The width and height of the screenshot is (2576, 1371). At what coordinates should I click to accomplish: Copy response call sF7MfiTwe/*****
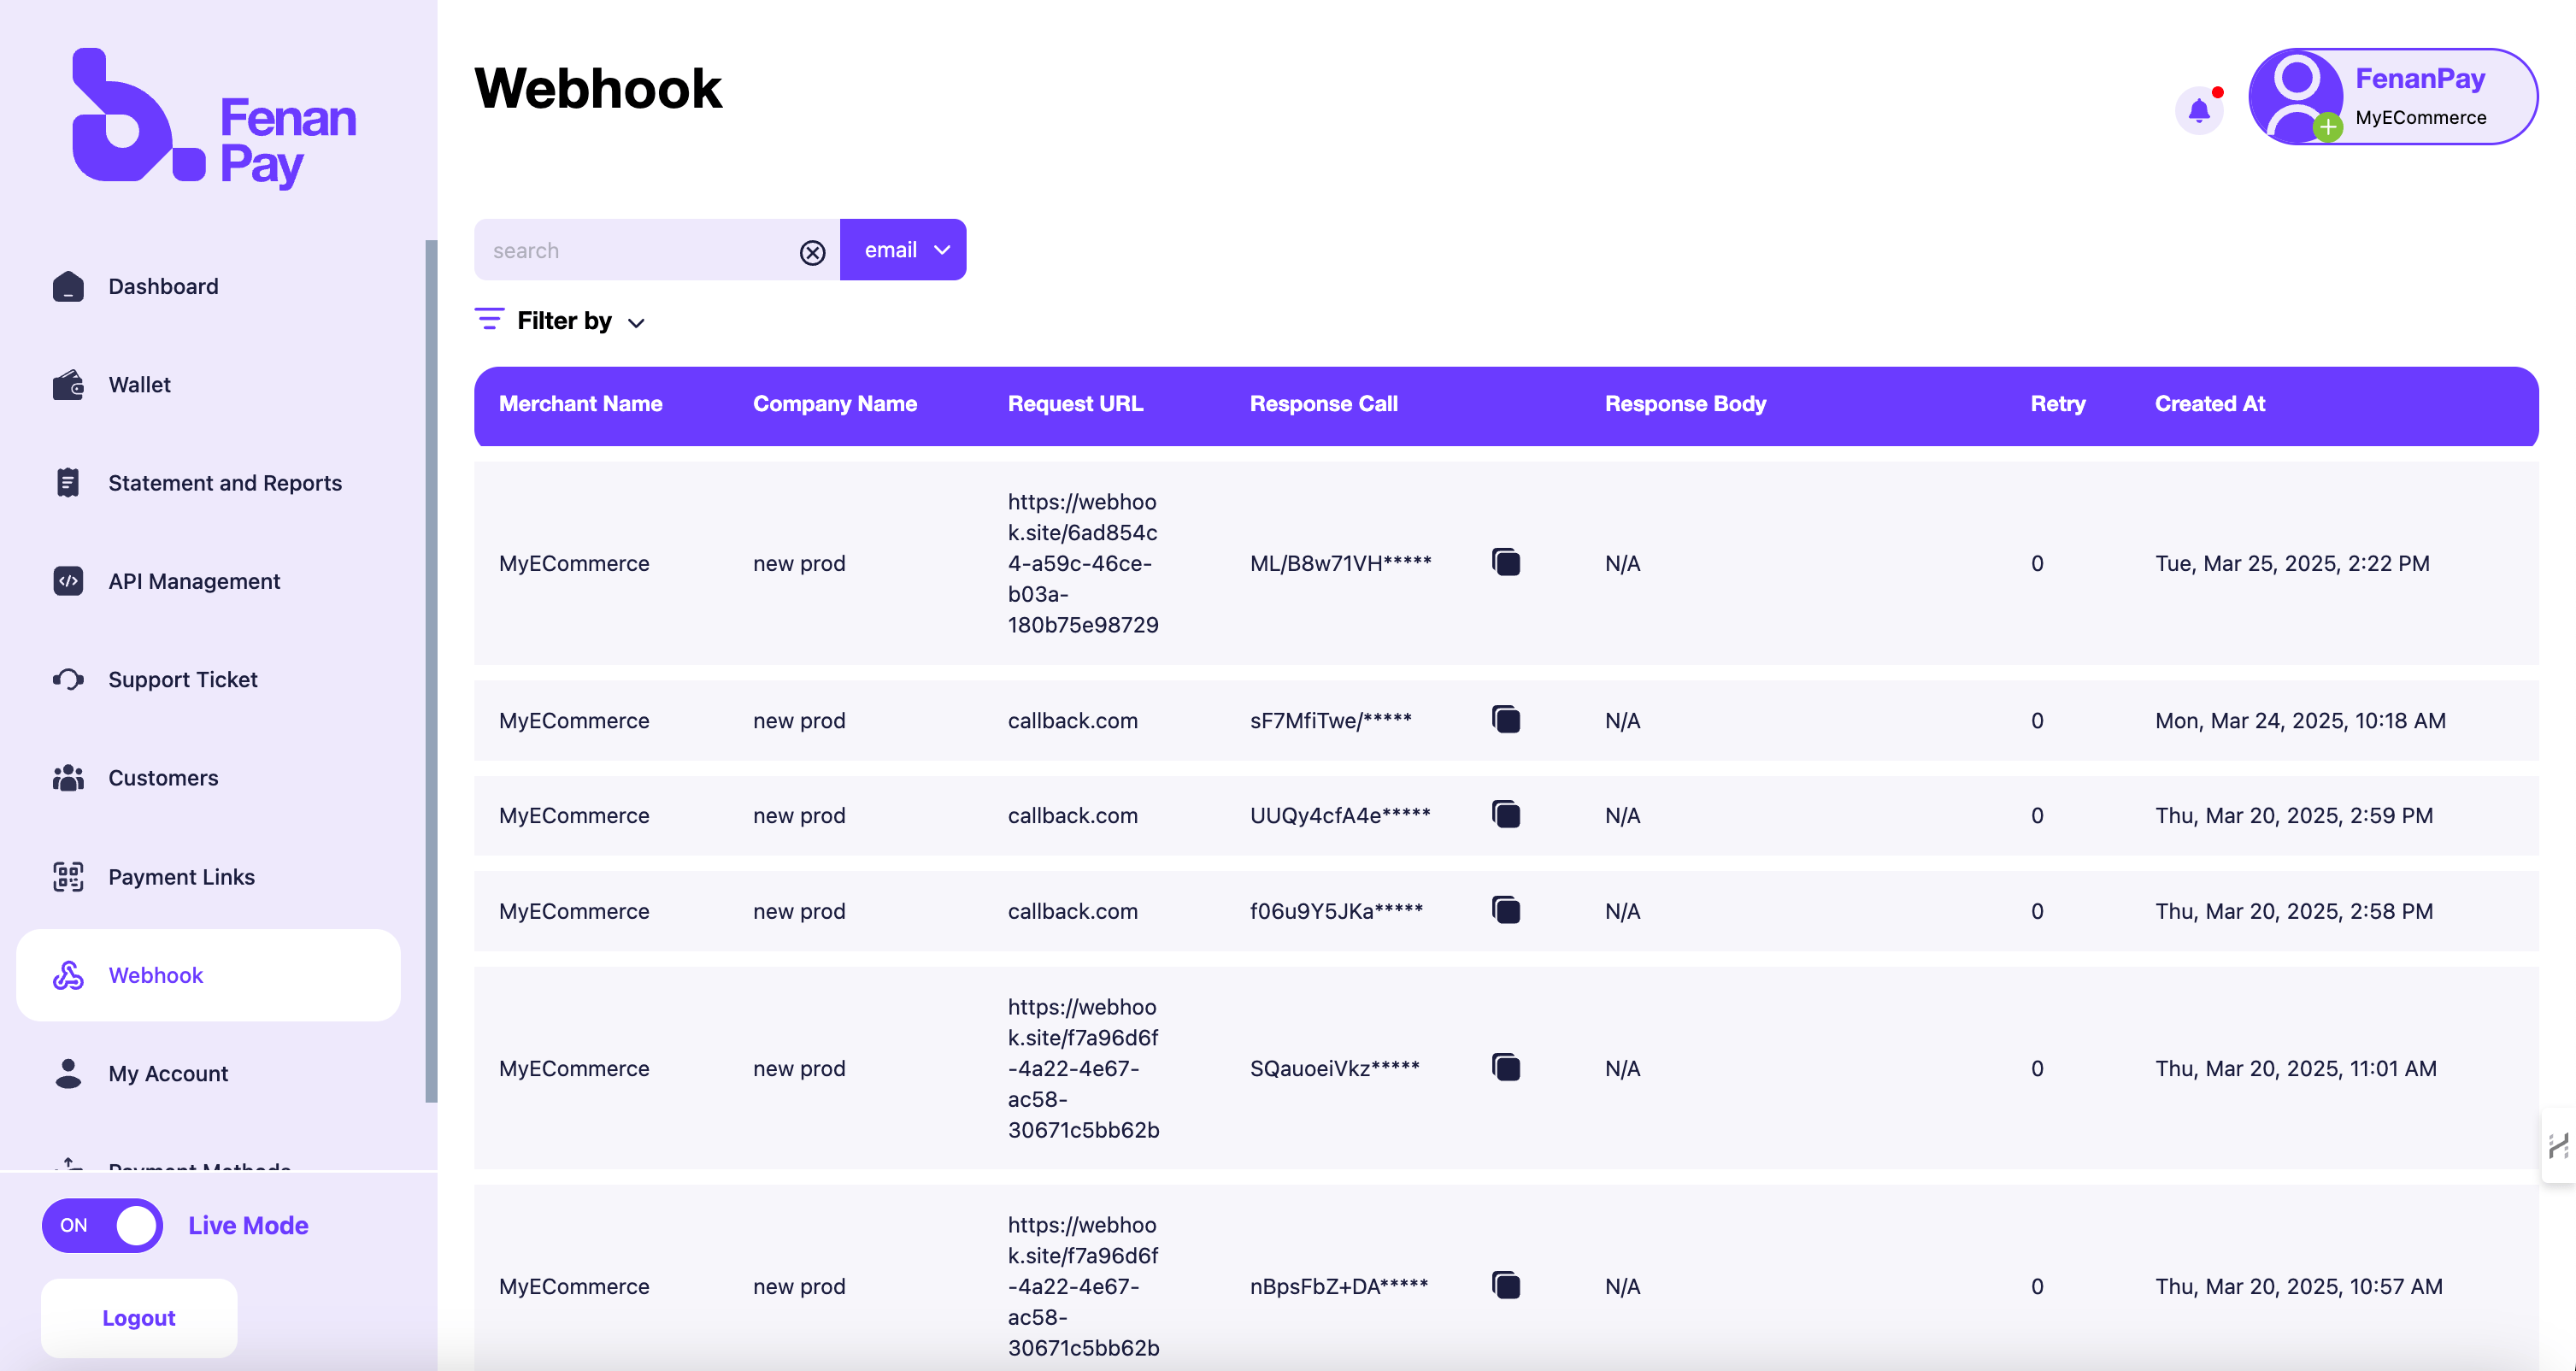(1506, 719)
